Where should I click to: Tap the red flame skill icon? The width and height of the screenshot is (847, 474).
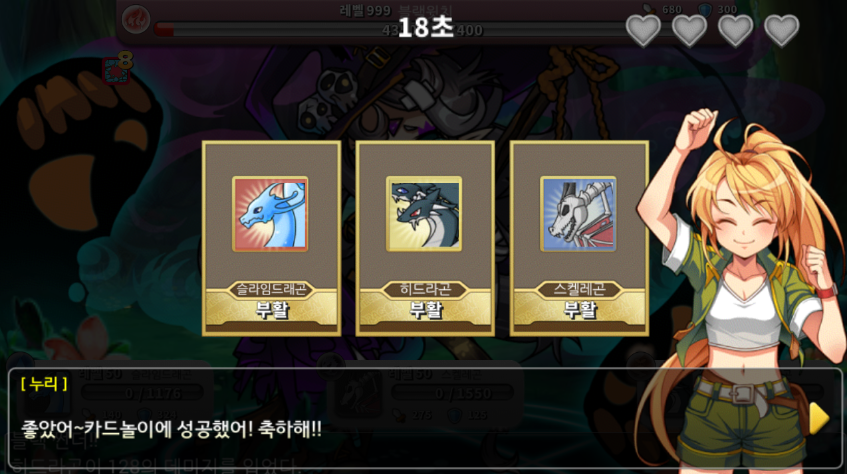click(x=136, y=19)
